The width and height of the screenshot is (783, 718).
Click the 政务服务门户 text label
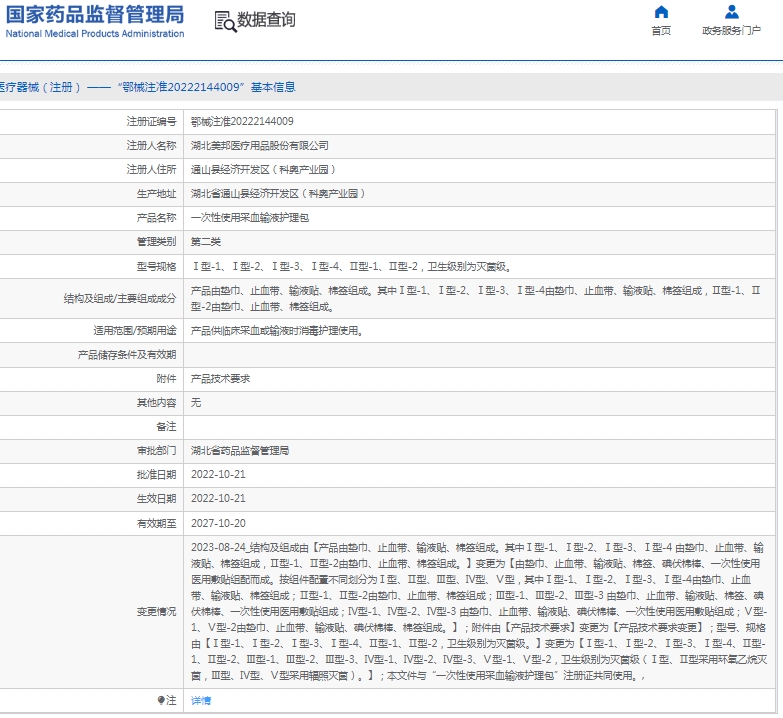tap(732, 30)
